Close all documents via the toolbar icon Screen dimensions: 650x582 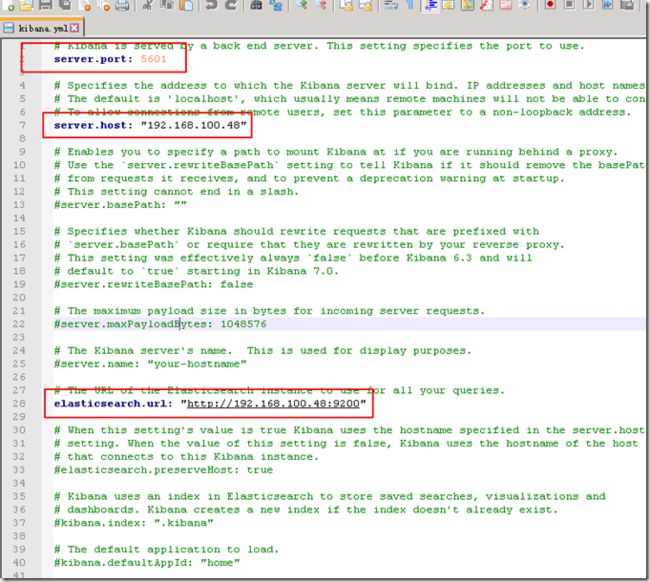pos(104,5)
